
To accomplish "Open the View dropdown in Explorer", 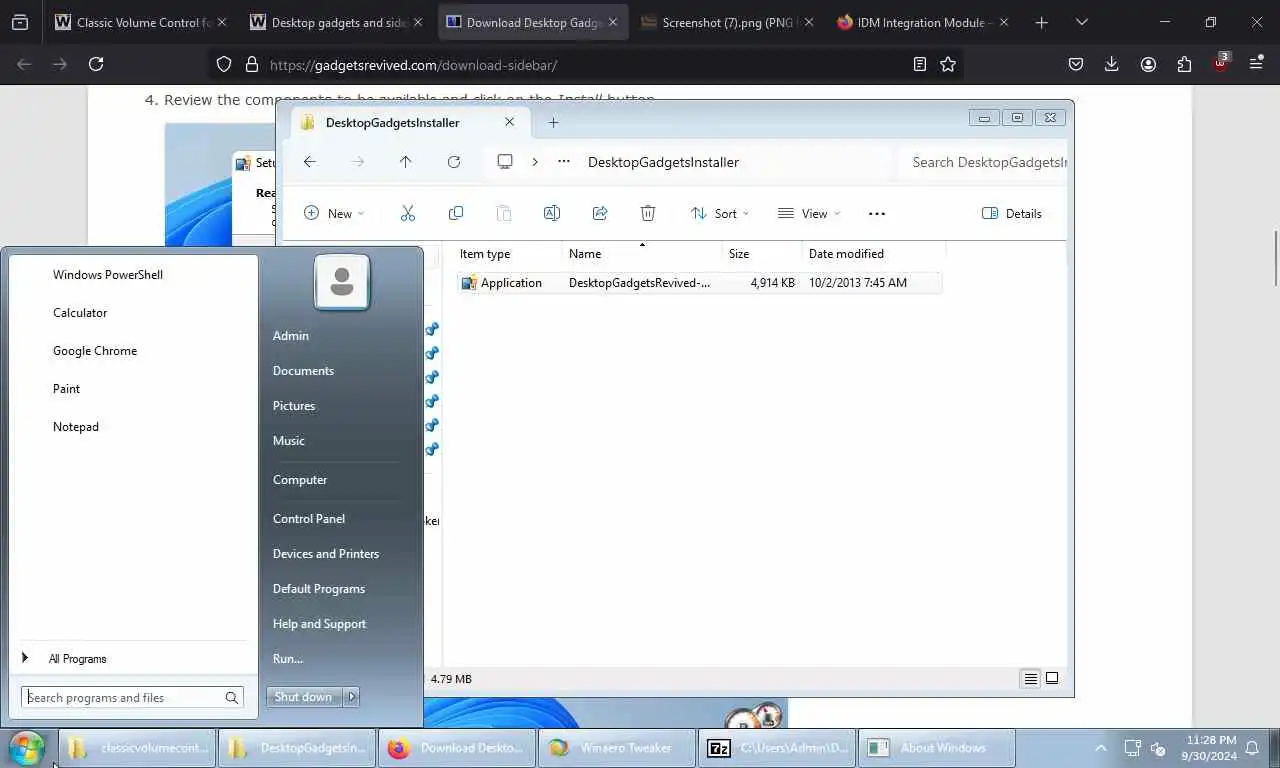I will tap(809, 213).
